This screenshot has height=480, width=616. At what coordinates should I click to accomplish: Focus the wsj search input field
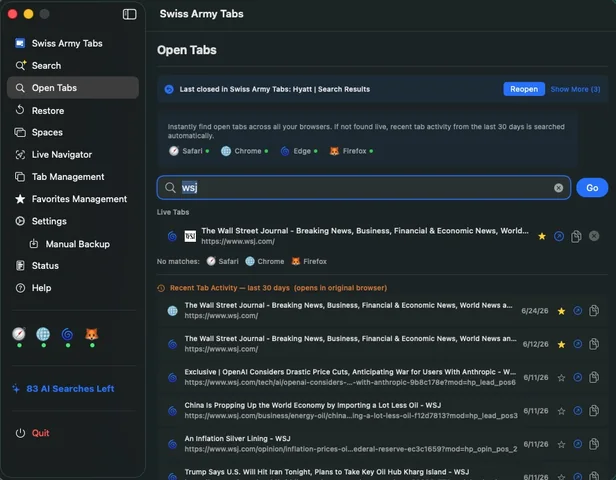click(x=363, y=188)
